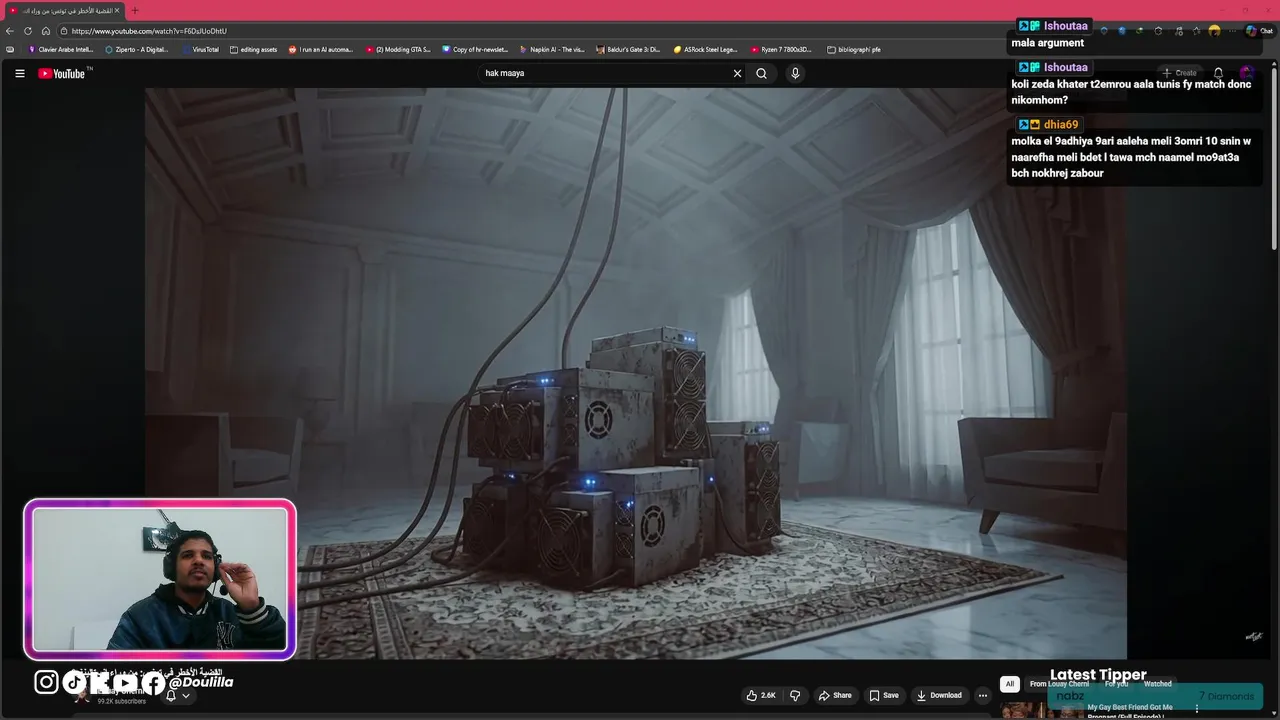The height and width of the screenshot is (720, 1280).
Task: Open 'My Gay Best Friend Got Me' video
Action: [1130, 708]
